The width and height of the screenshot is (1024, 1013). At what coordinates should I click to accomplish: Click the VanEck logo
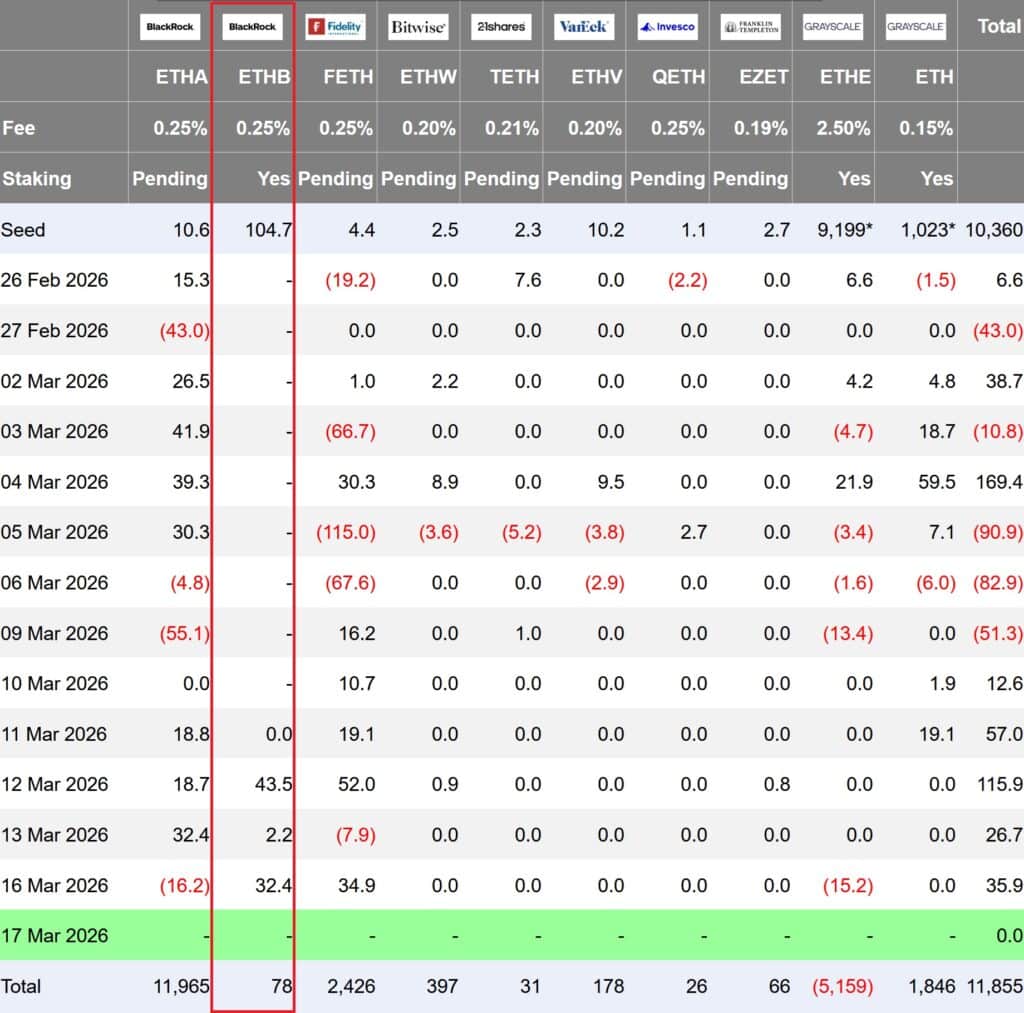[584, 27]
